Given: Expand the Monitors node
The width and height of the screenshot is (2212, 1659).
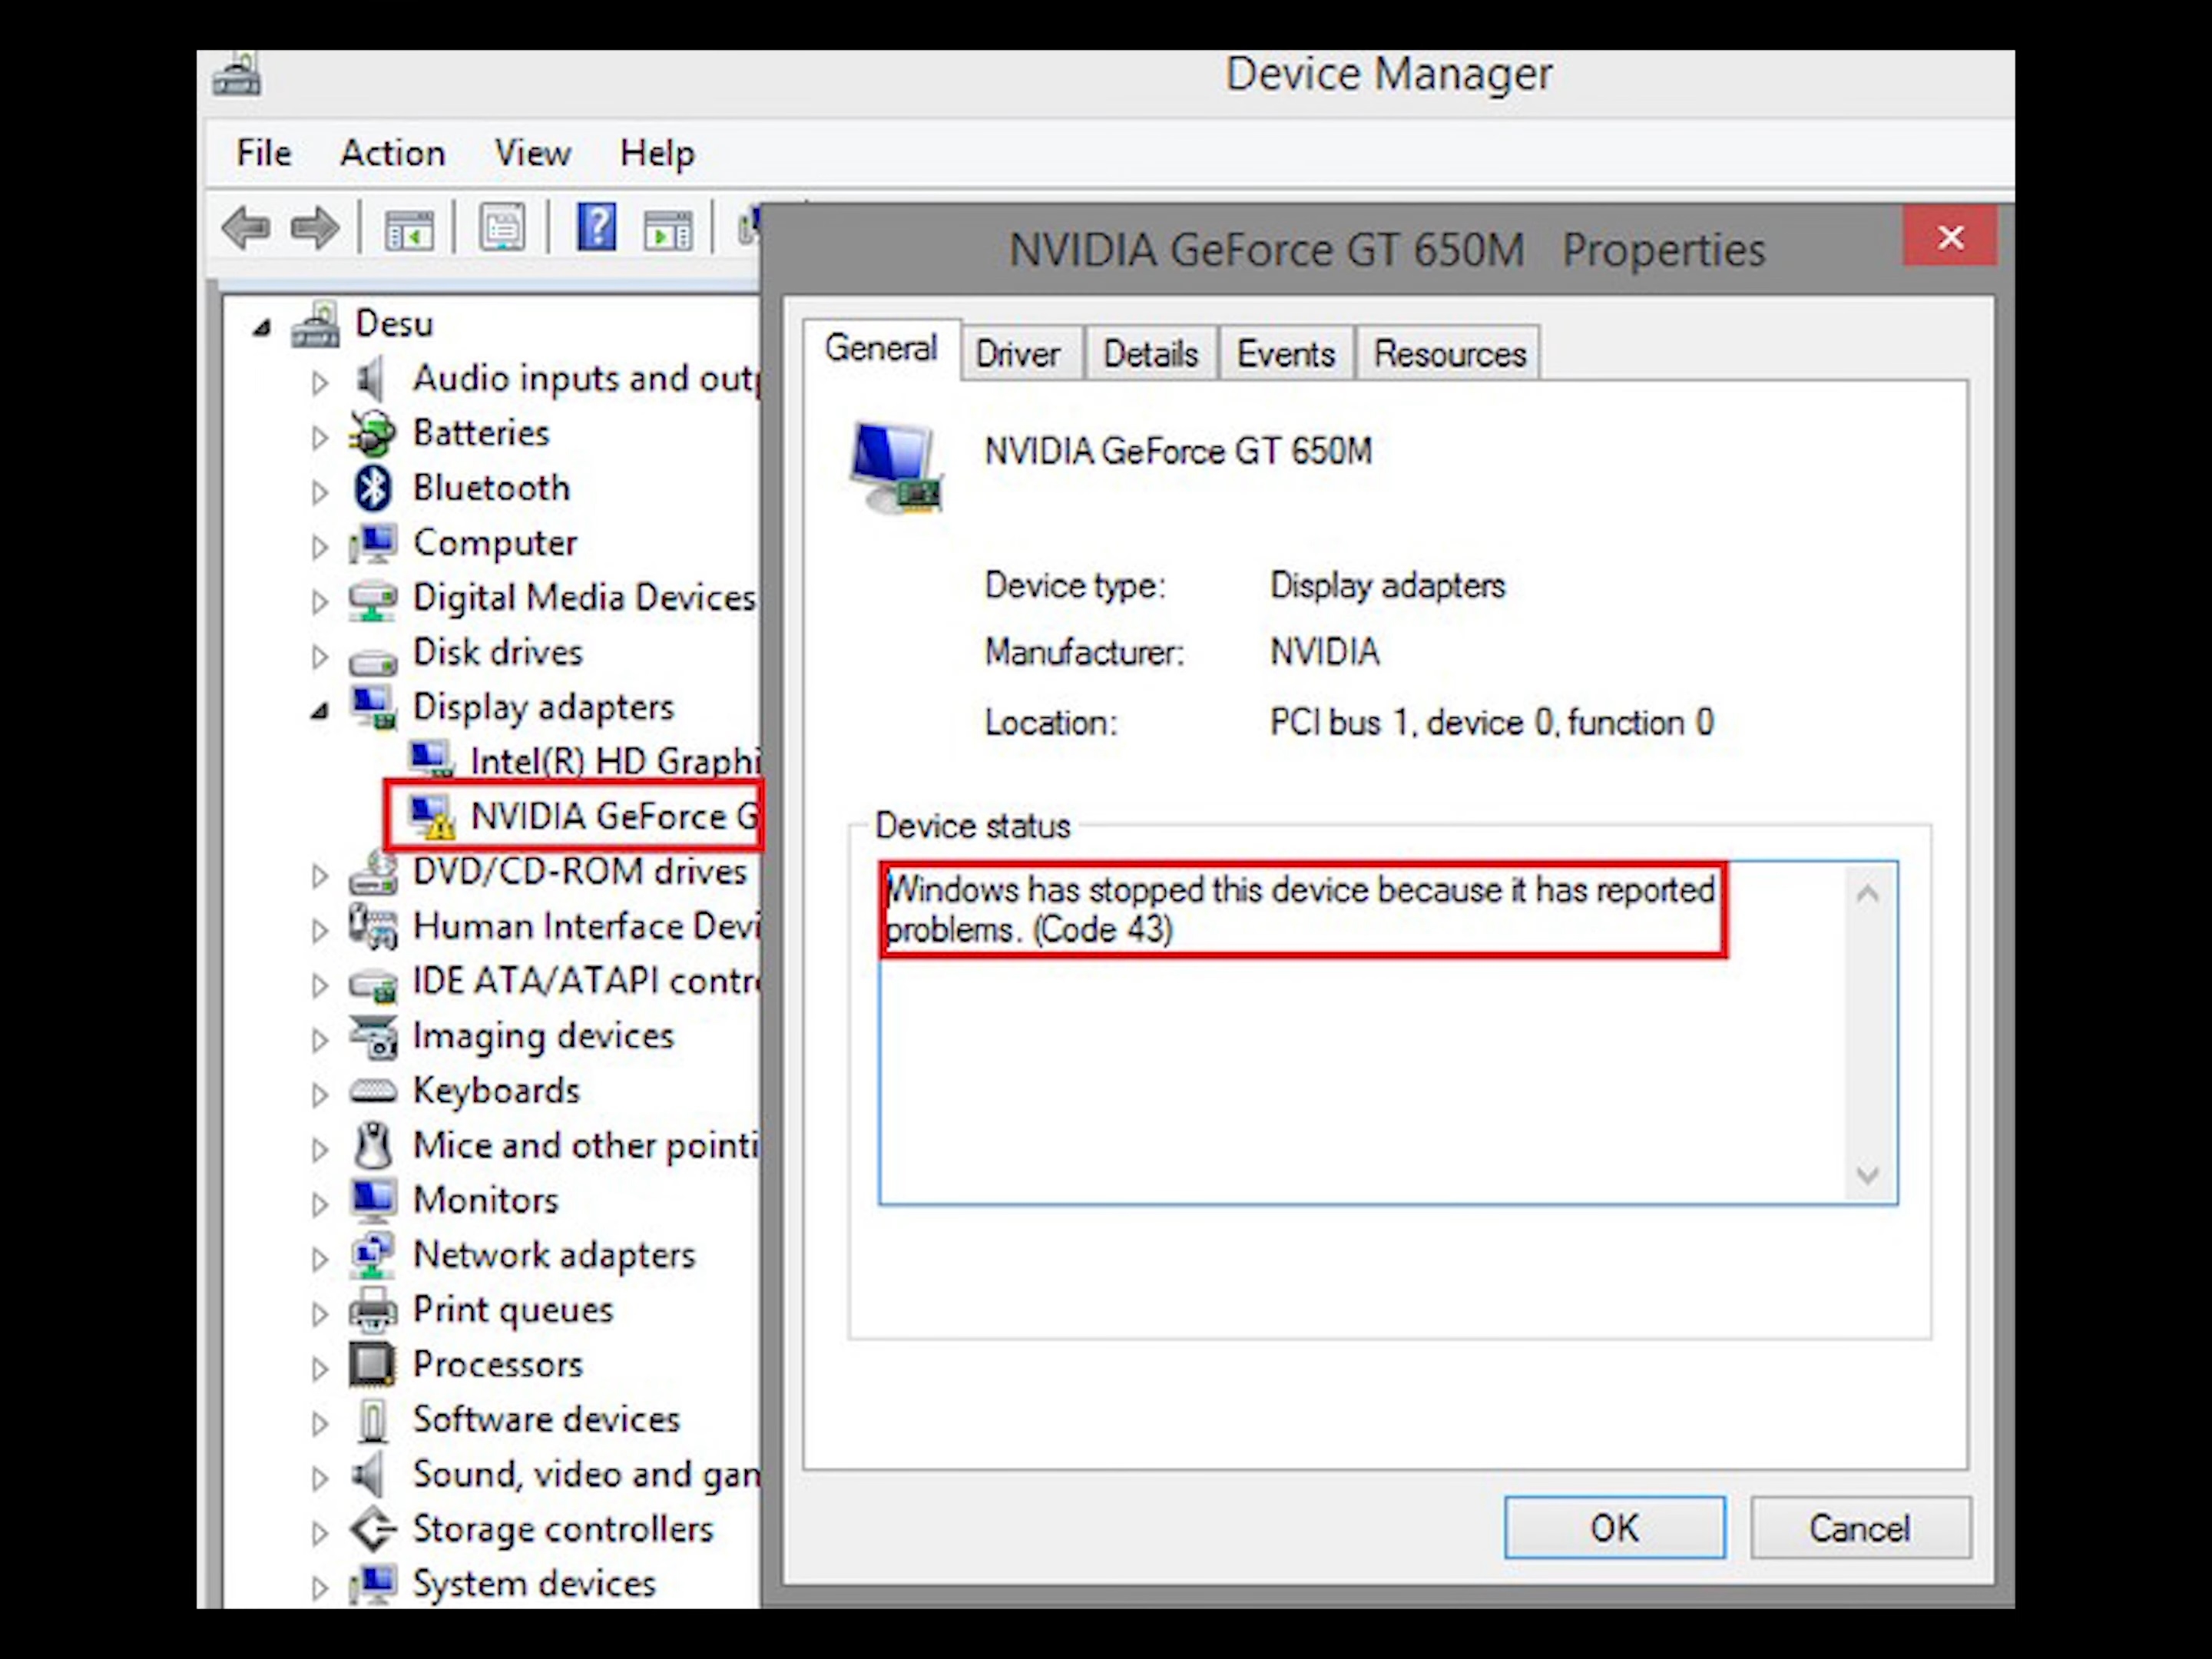Looking at the screenshot, I should tap(319, 1204).
